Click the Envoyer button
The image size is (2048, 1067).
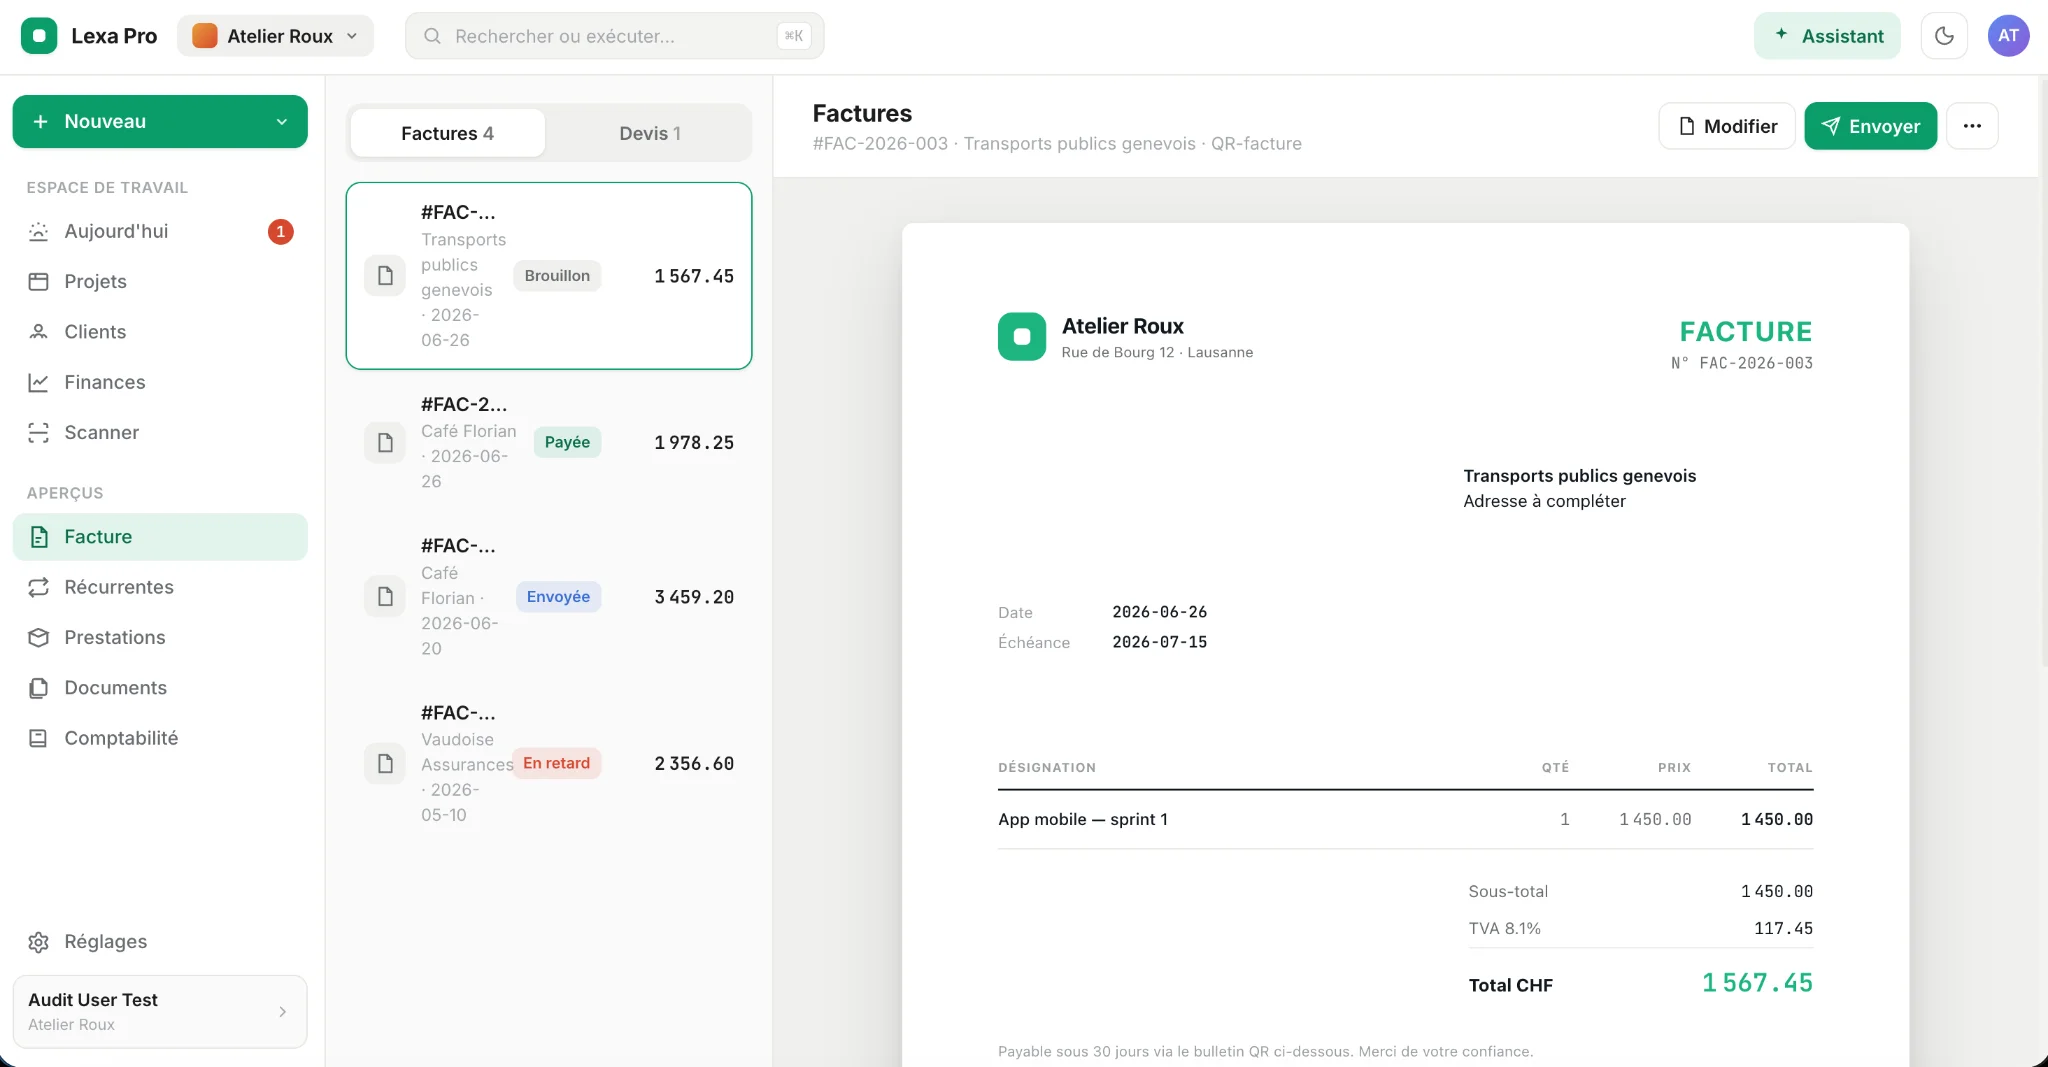[1870, 126]
